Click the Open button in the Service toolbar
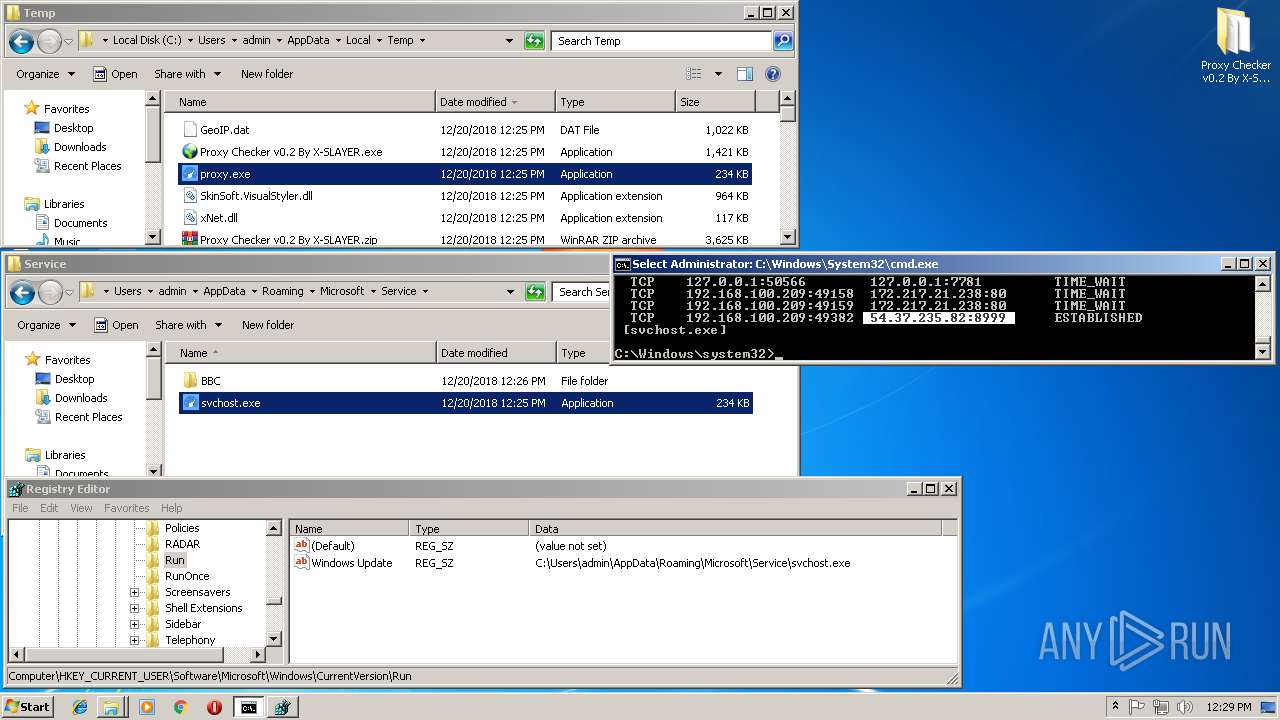Viewport: 1280px width, 720px height. tap(116, 325)
